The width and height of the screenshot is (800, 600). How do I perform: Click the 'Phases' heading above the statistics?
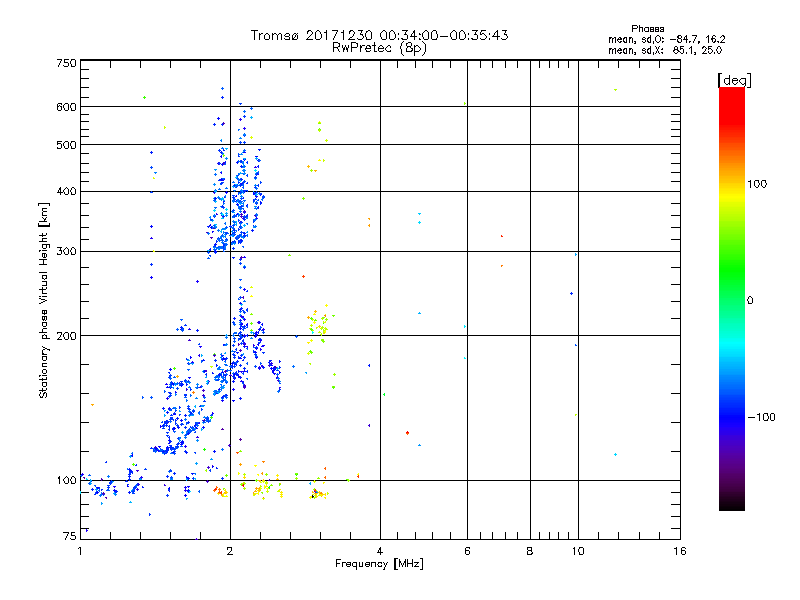pos(647,29)
